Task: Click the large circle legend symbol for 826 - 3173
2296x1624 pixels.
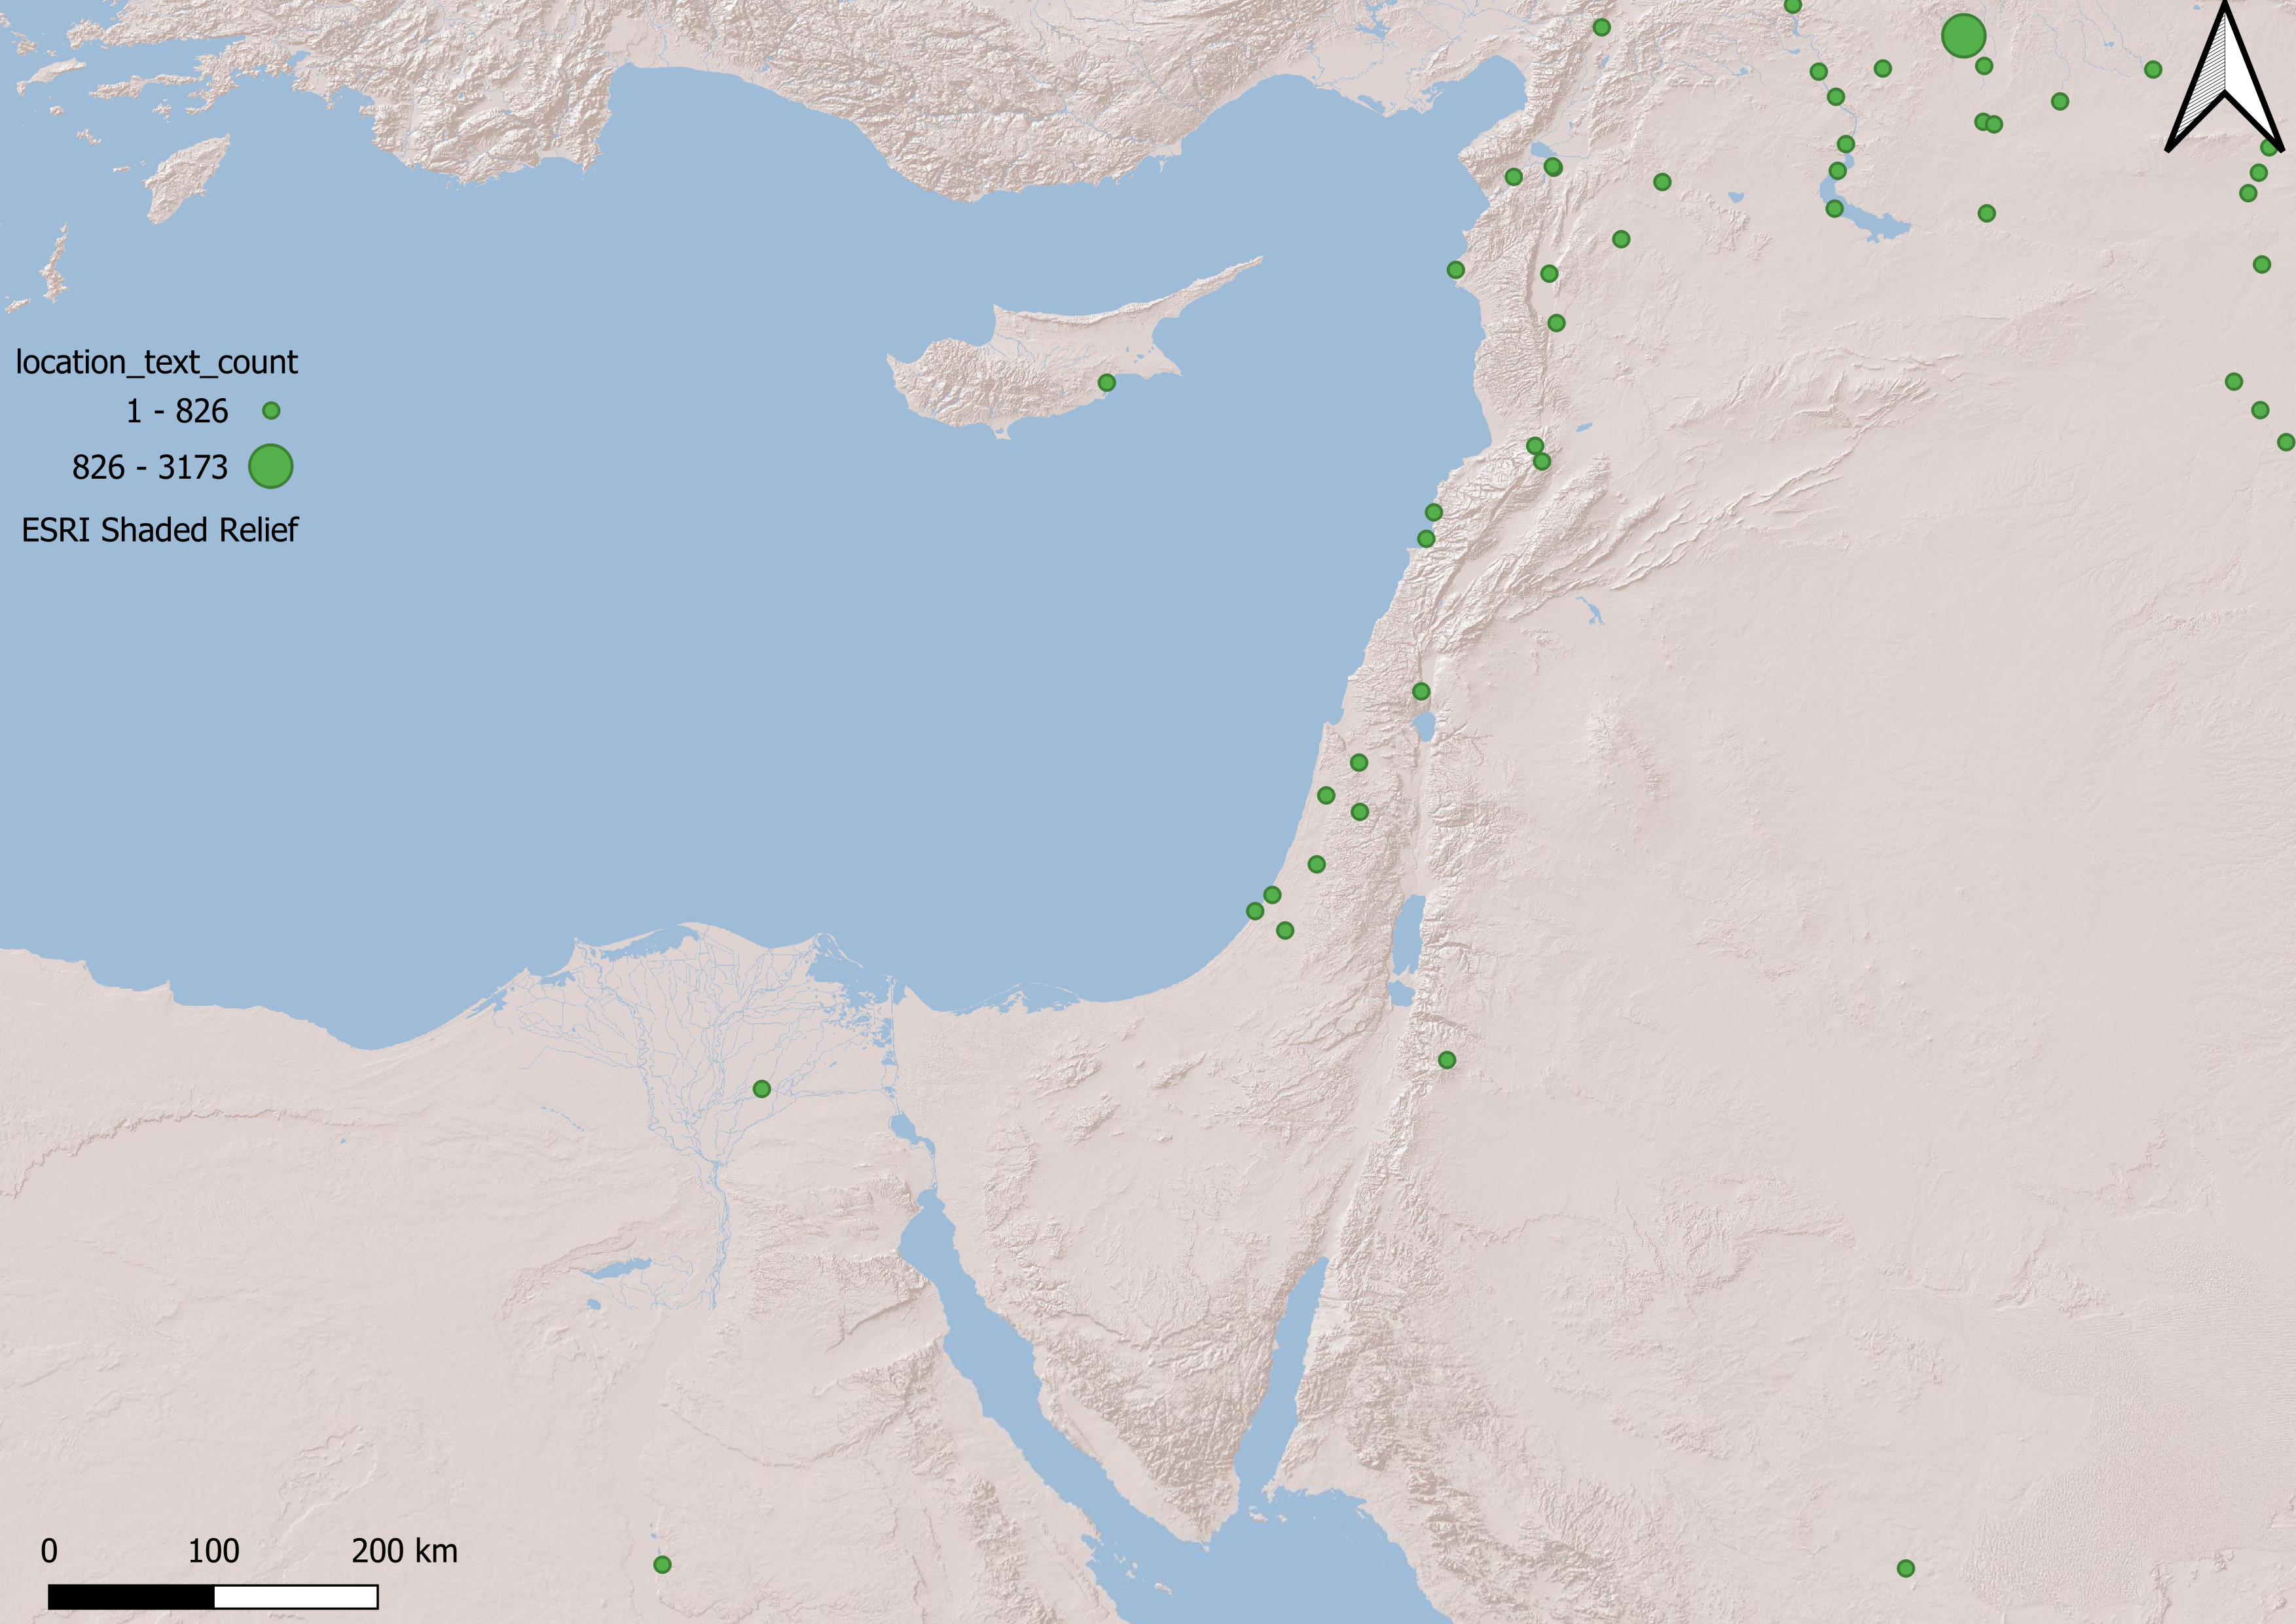Action: tap(270, 467)
